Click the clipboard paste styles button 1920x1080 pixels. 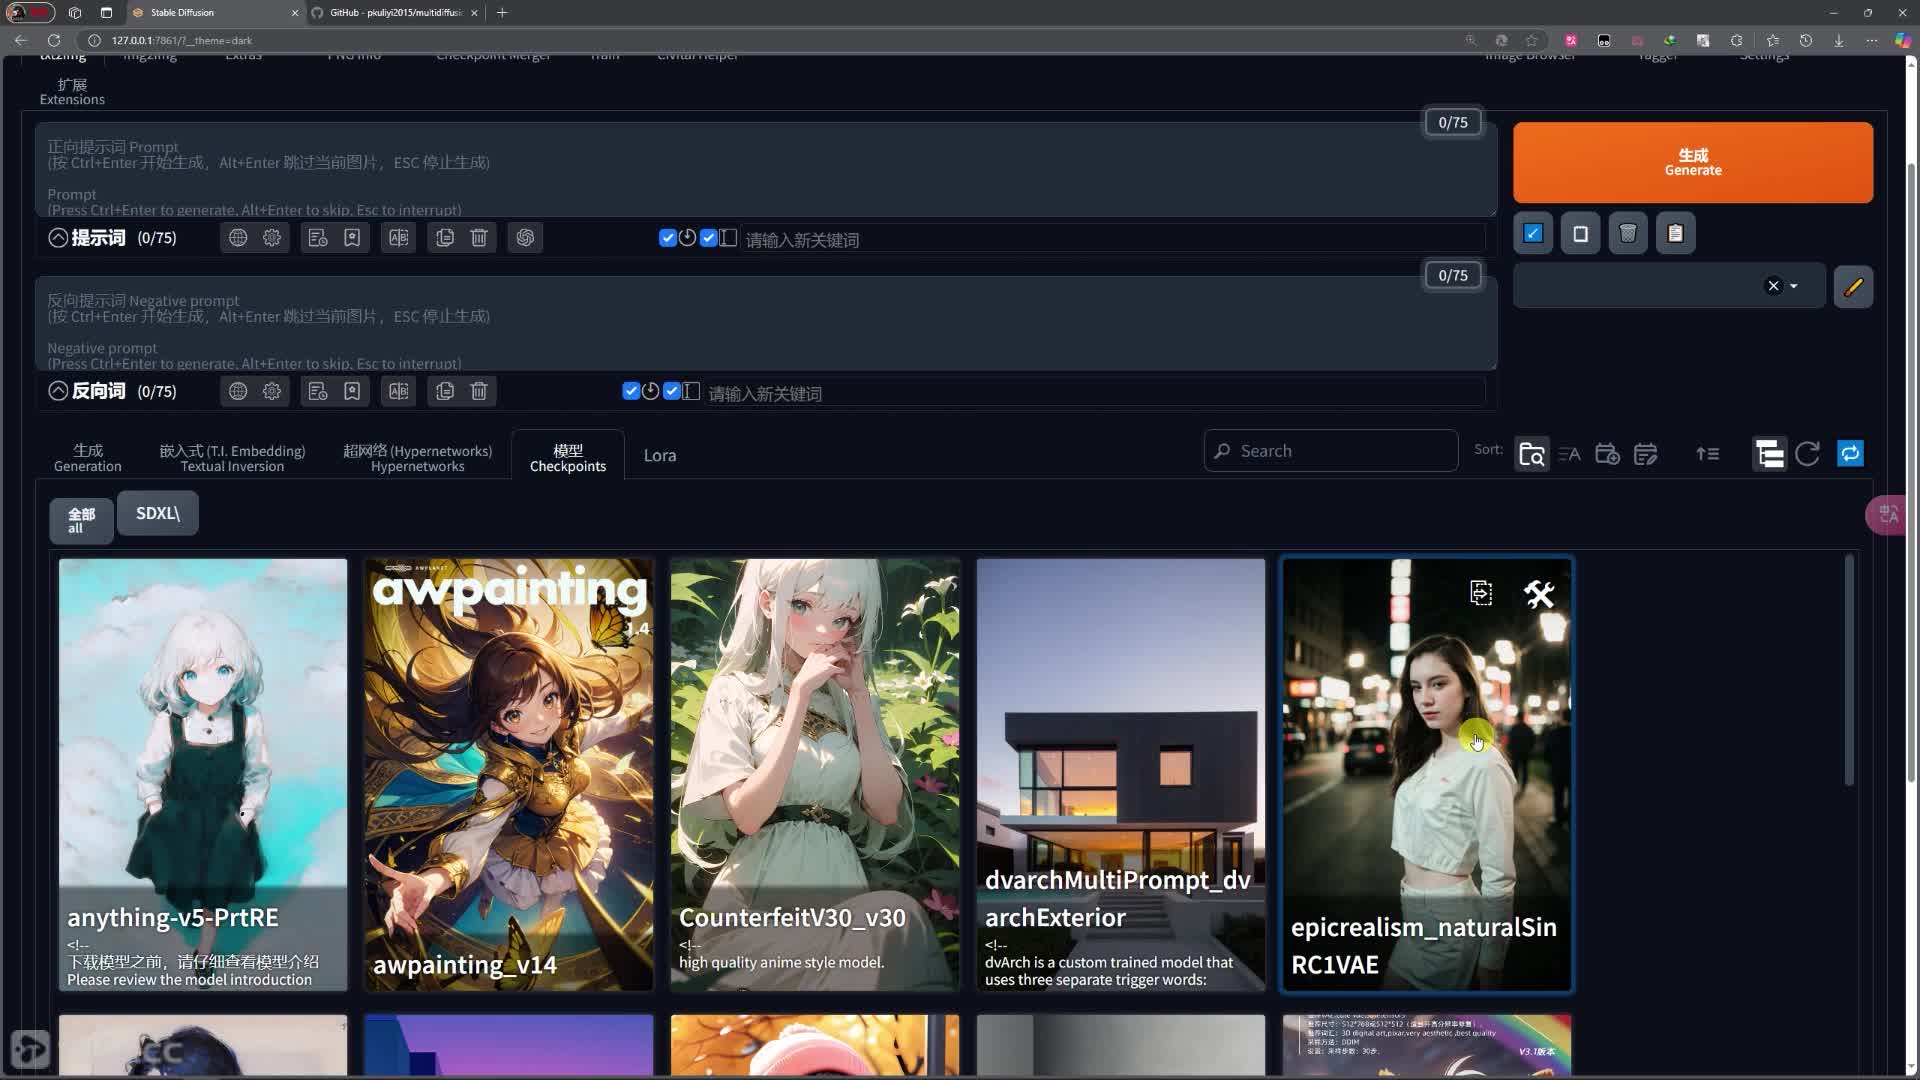[x=1676, y=234]
